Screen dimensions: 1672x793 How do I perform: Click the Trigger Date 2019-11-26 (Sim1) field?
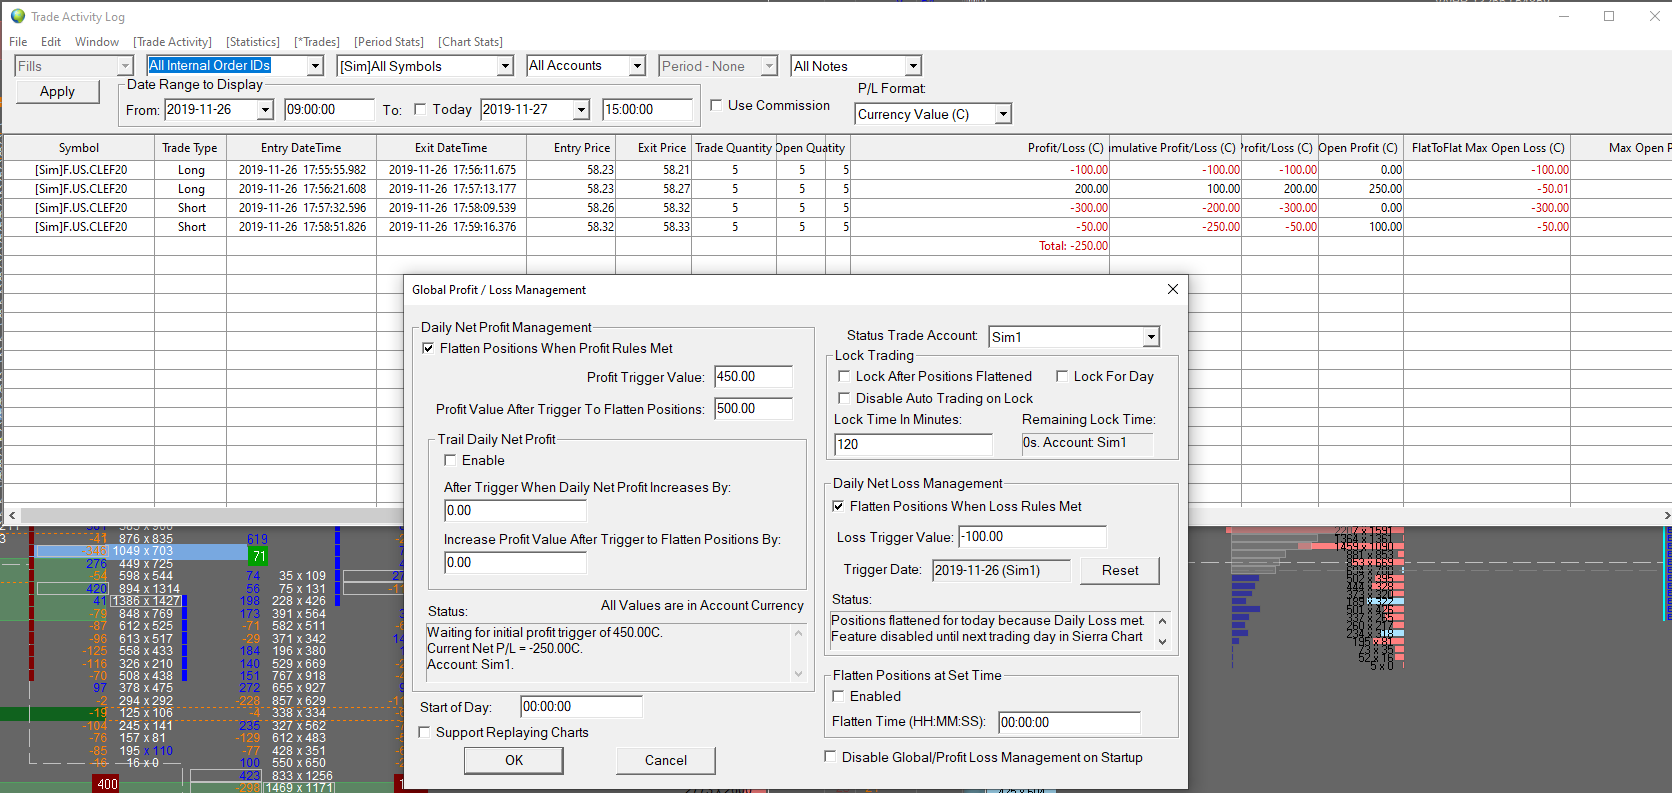coord(1001,570)
